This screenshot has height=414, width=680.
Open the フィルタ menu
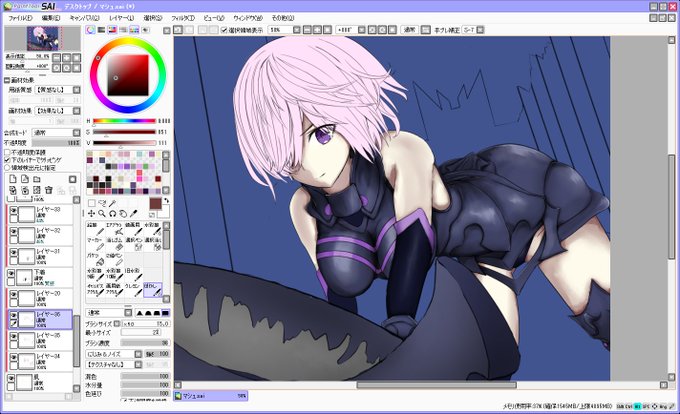click(183, 18)
